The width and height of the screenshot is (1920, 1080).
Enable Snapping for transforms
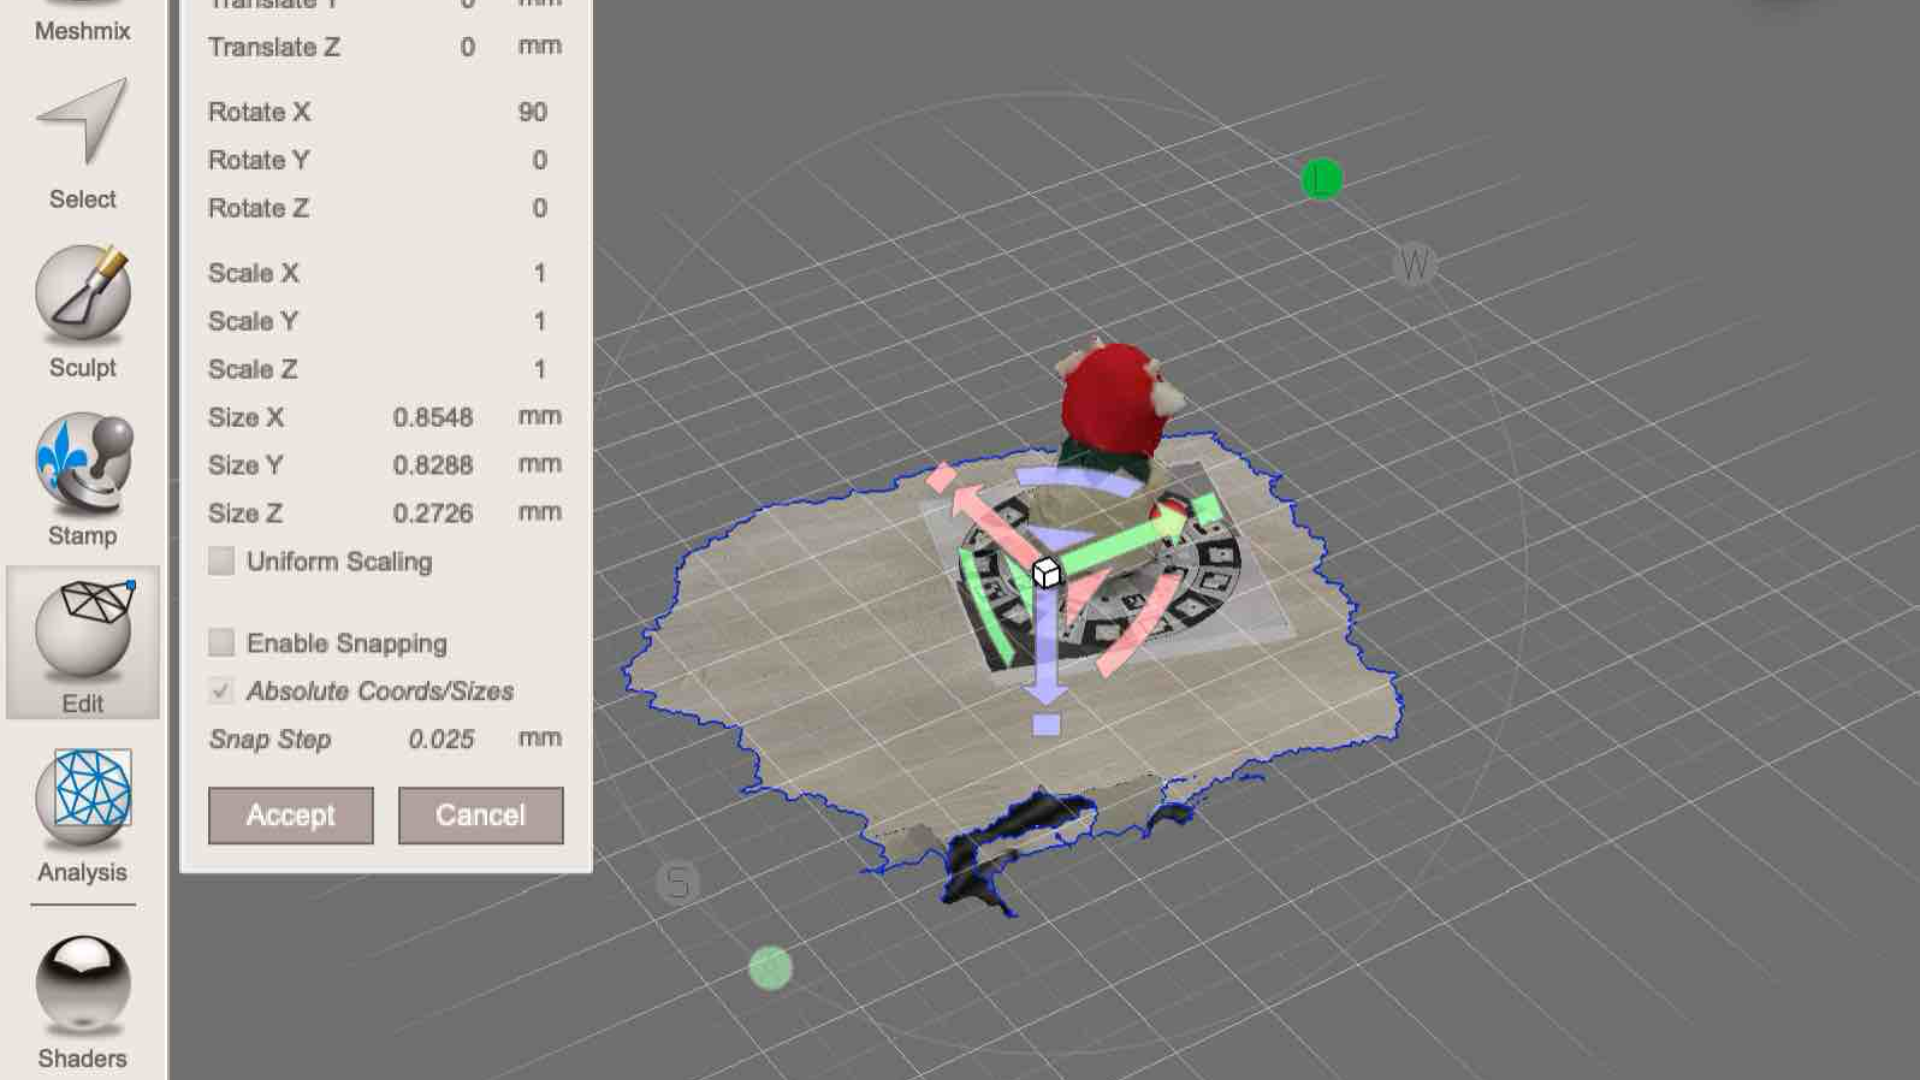point(220,643)
